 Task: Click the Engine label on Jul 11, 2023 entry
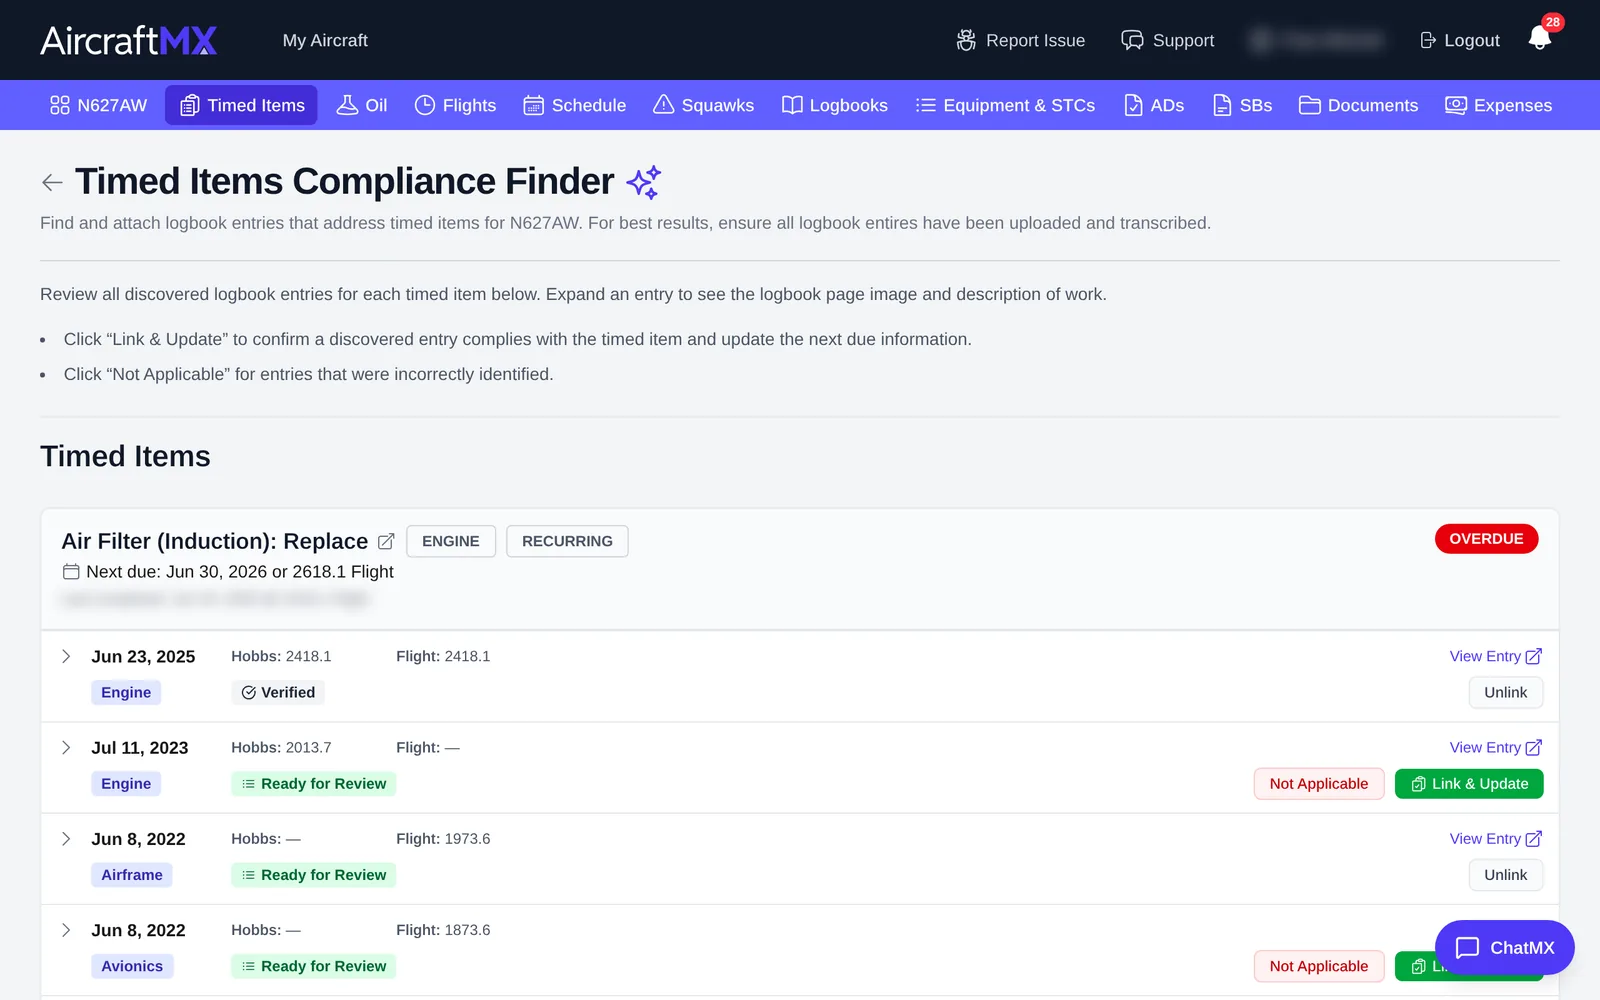pyautogui.click(x=126, y=784)
